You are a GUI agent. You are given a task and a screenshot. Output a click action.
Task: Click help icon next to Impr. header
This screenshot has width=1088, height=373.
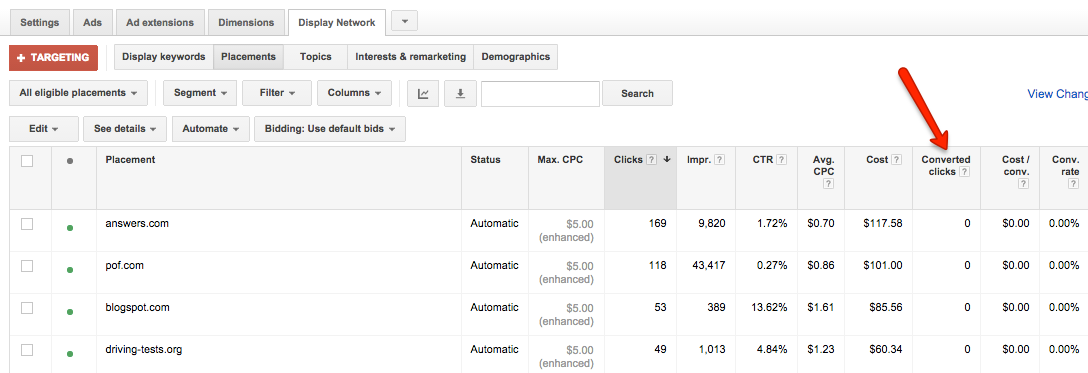720,159
